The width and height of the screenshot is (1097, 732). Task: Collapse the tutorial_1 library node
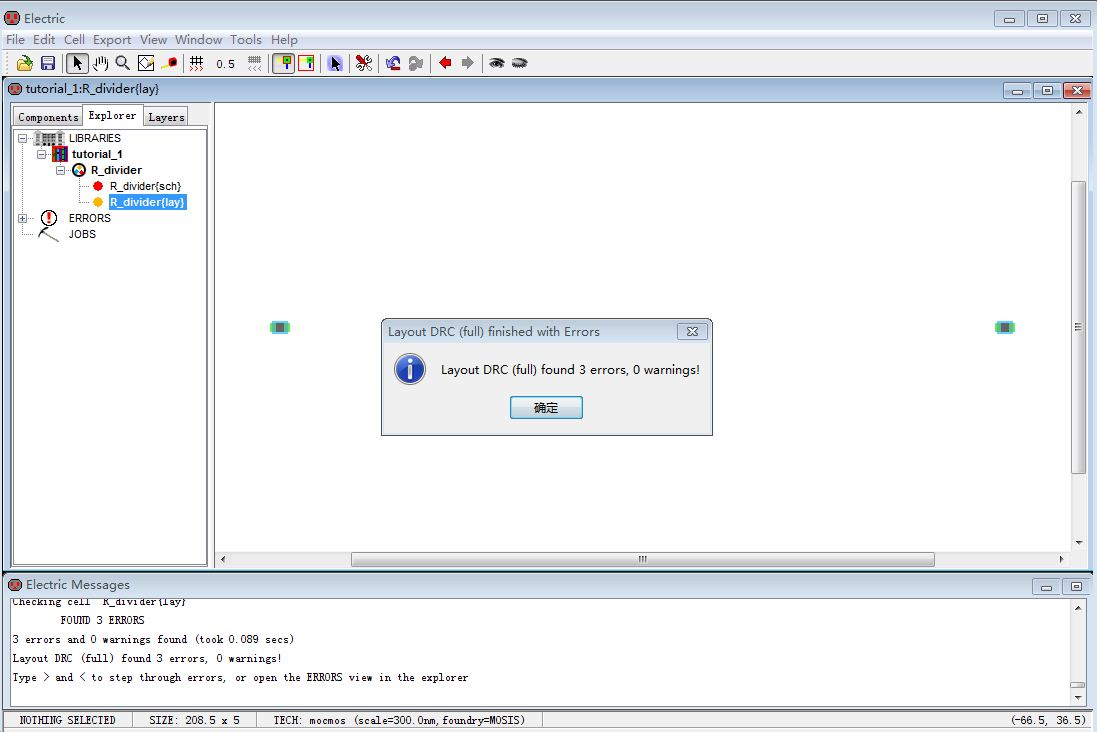[41, 154]
